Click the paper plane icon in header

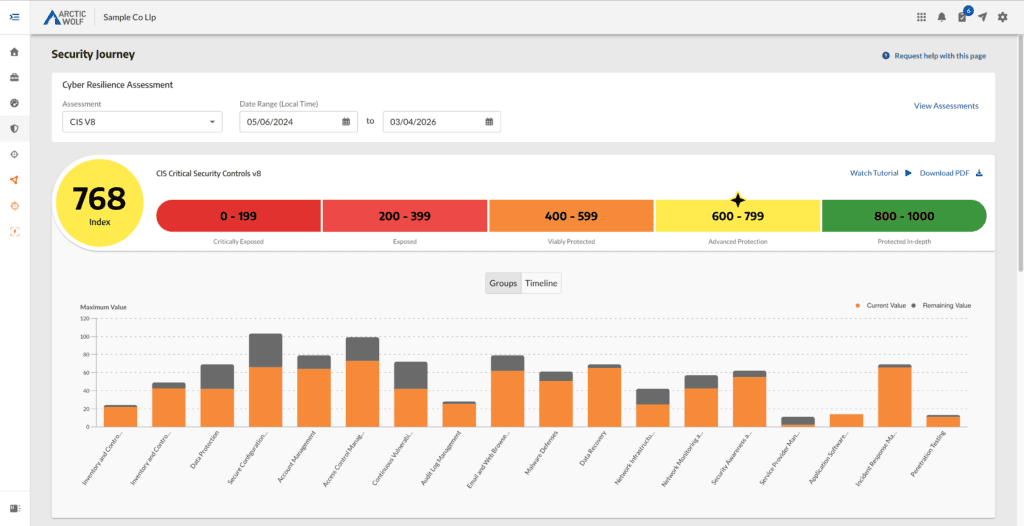982,17
